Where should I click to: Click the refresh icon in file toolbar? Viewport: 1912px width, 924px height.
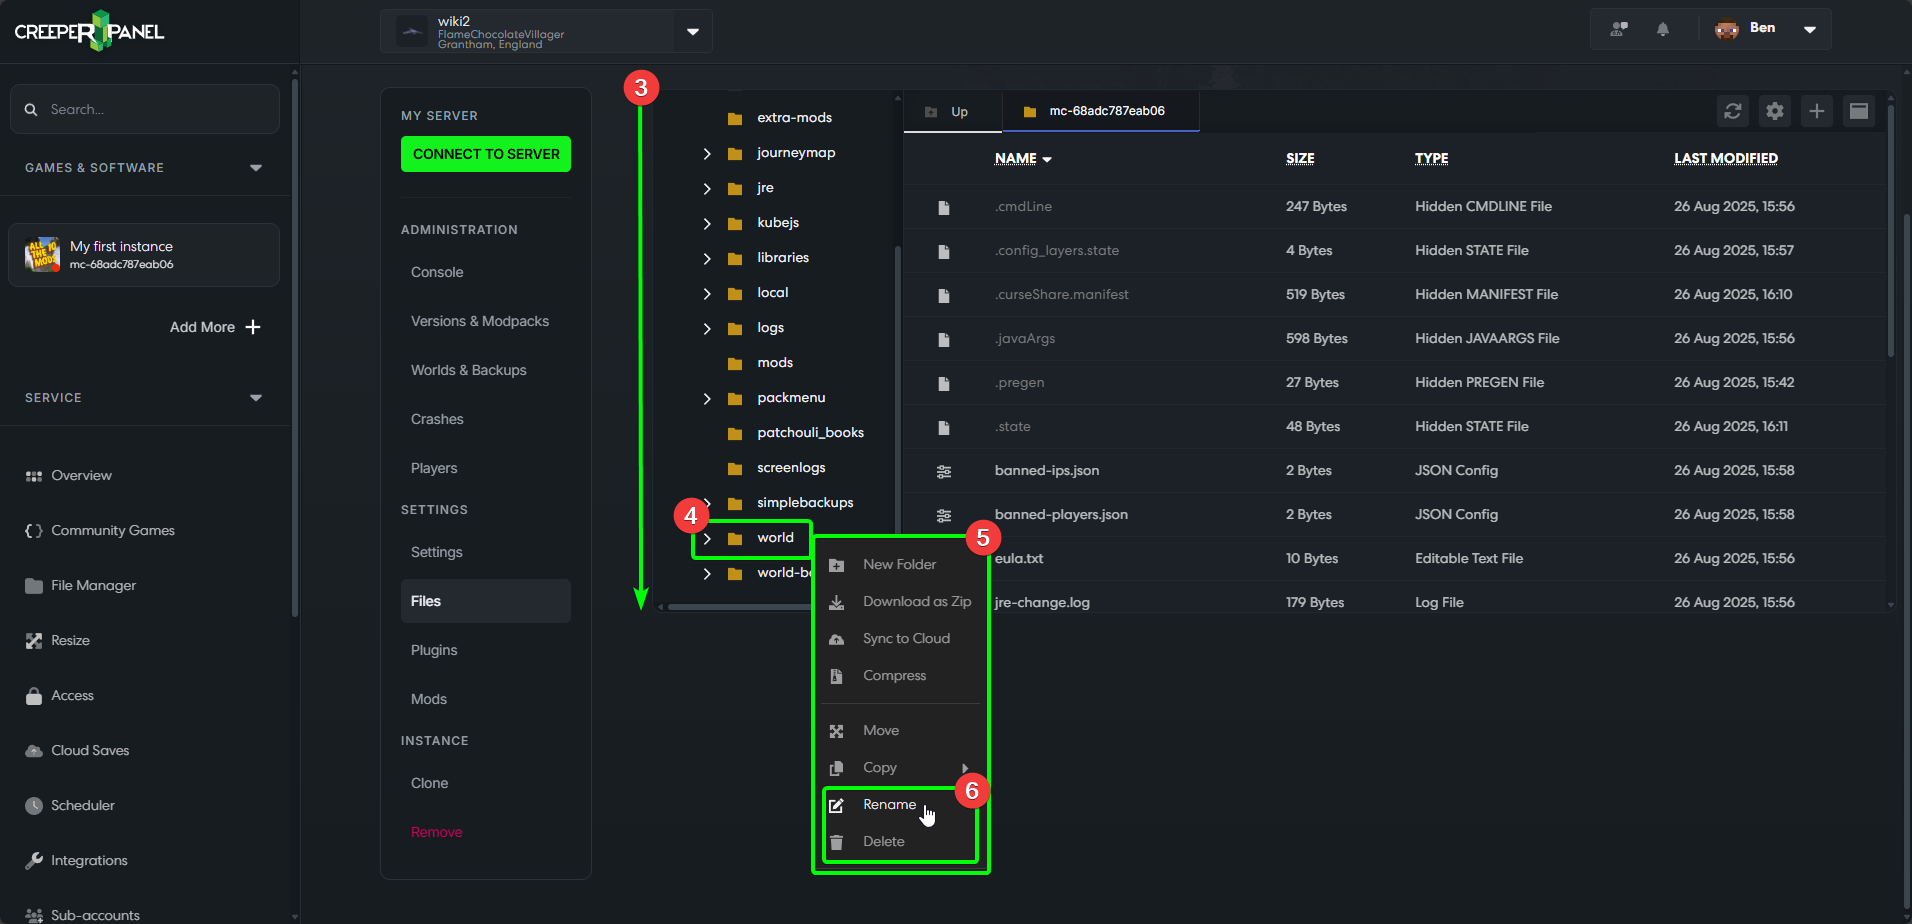coord(1732,111)
